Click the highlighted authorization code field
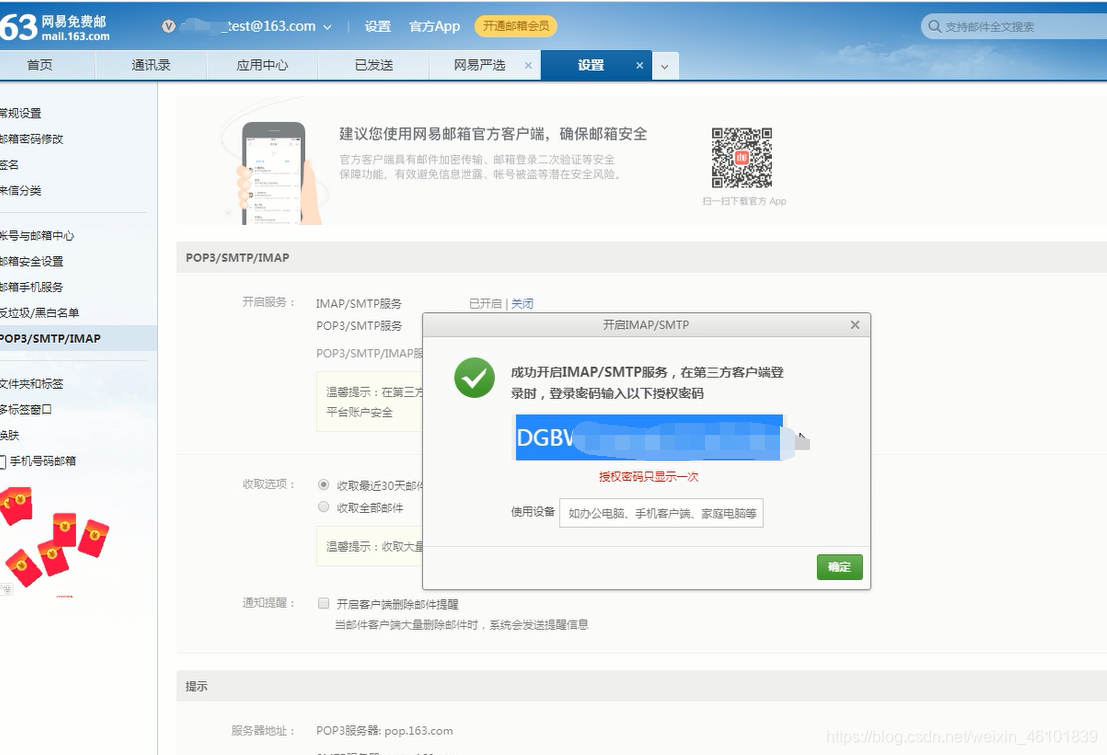The image size is (1107, 755). pos(649,437)
